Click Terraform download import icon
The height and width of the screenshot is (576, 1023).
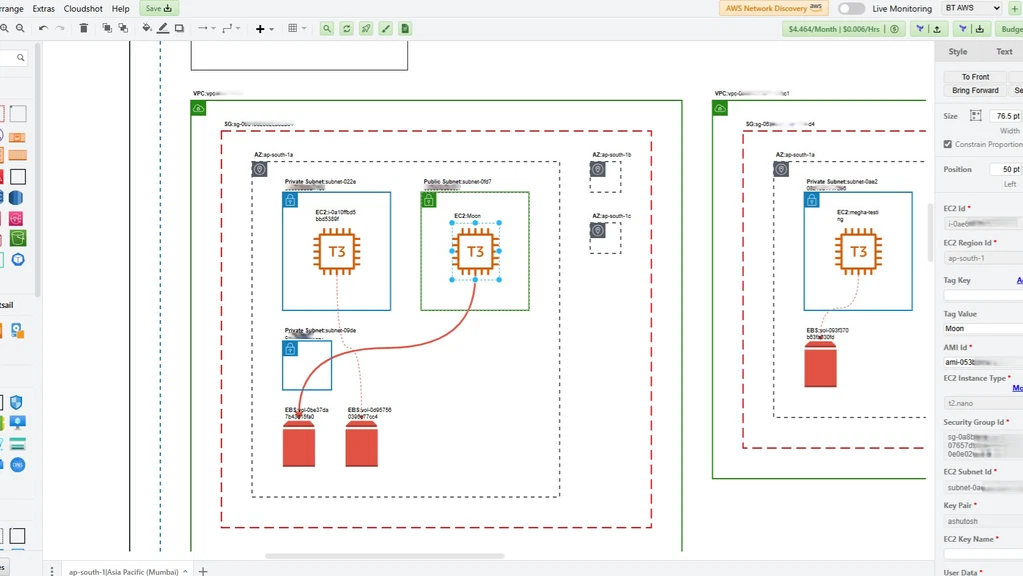pyautogui.click(x=971, y=29)
